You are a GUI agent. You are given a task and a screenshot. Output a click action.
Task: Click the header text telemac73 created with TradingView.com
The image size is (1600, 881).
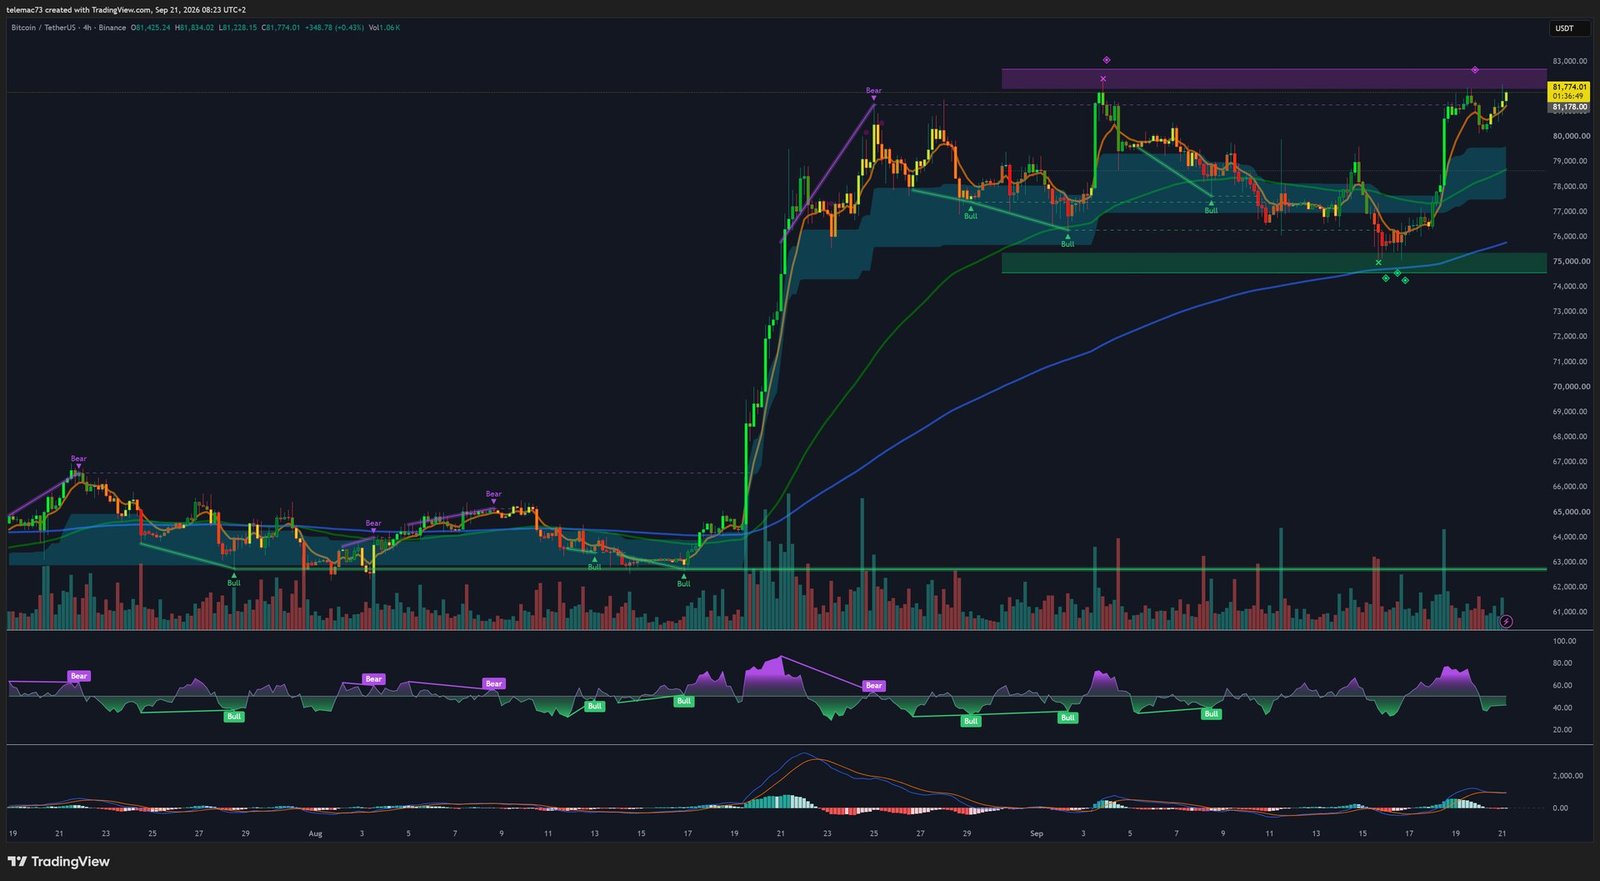(78, 10)
